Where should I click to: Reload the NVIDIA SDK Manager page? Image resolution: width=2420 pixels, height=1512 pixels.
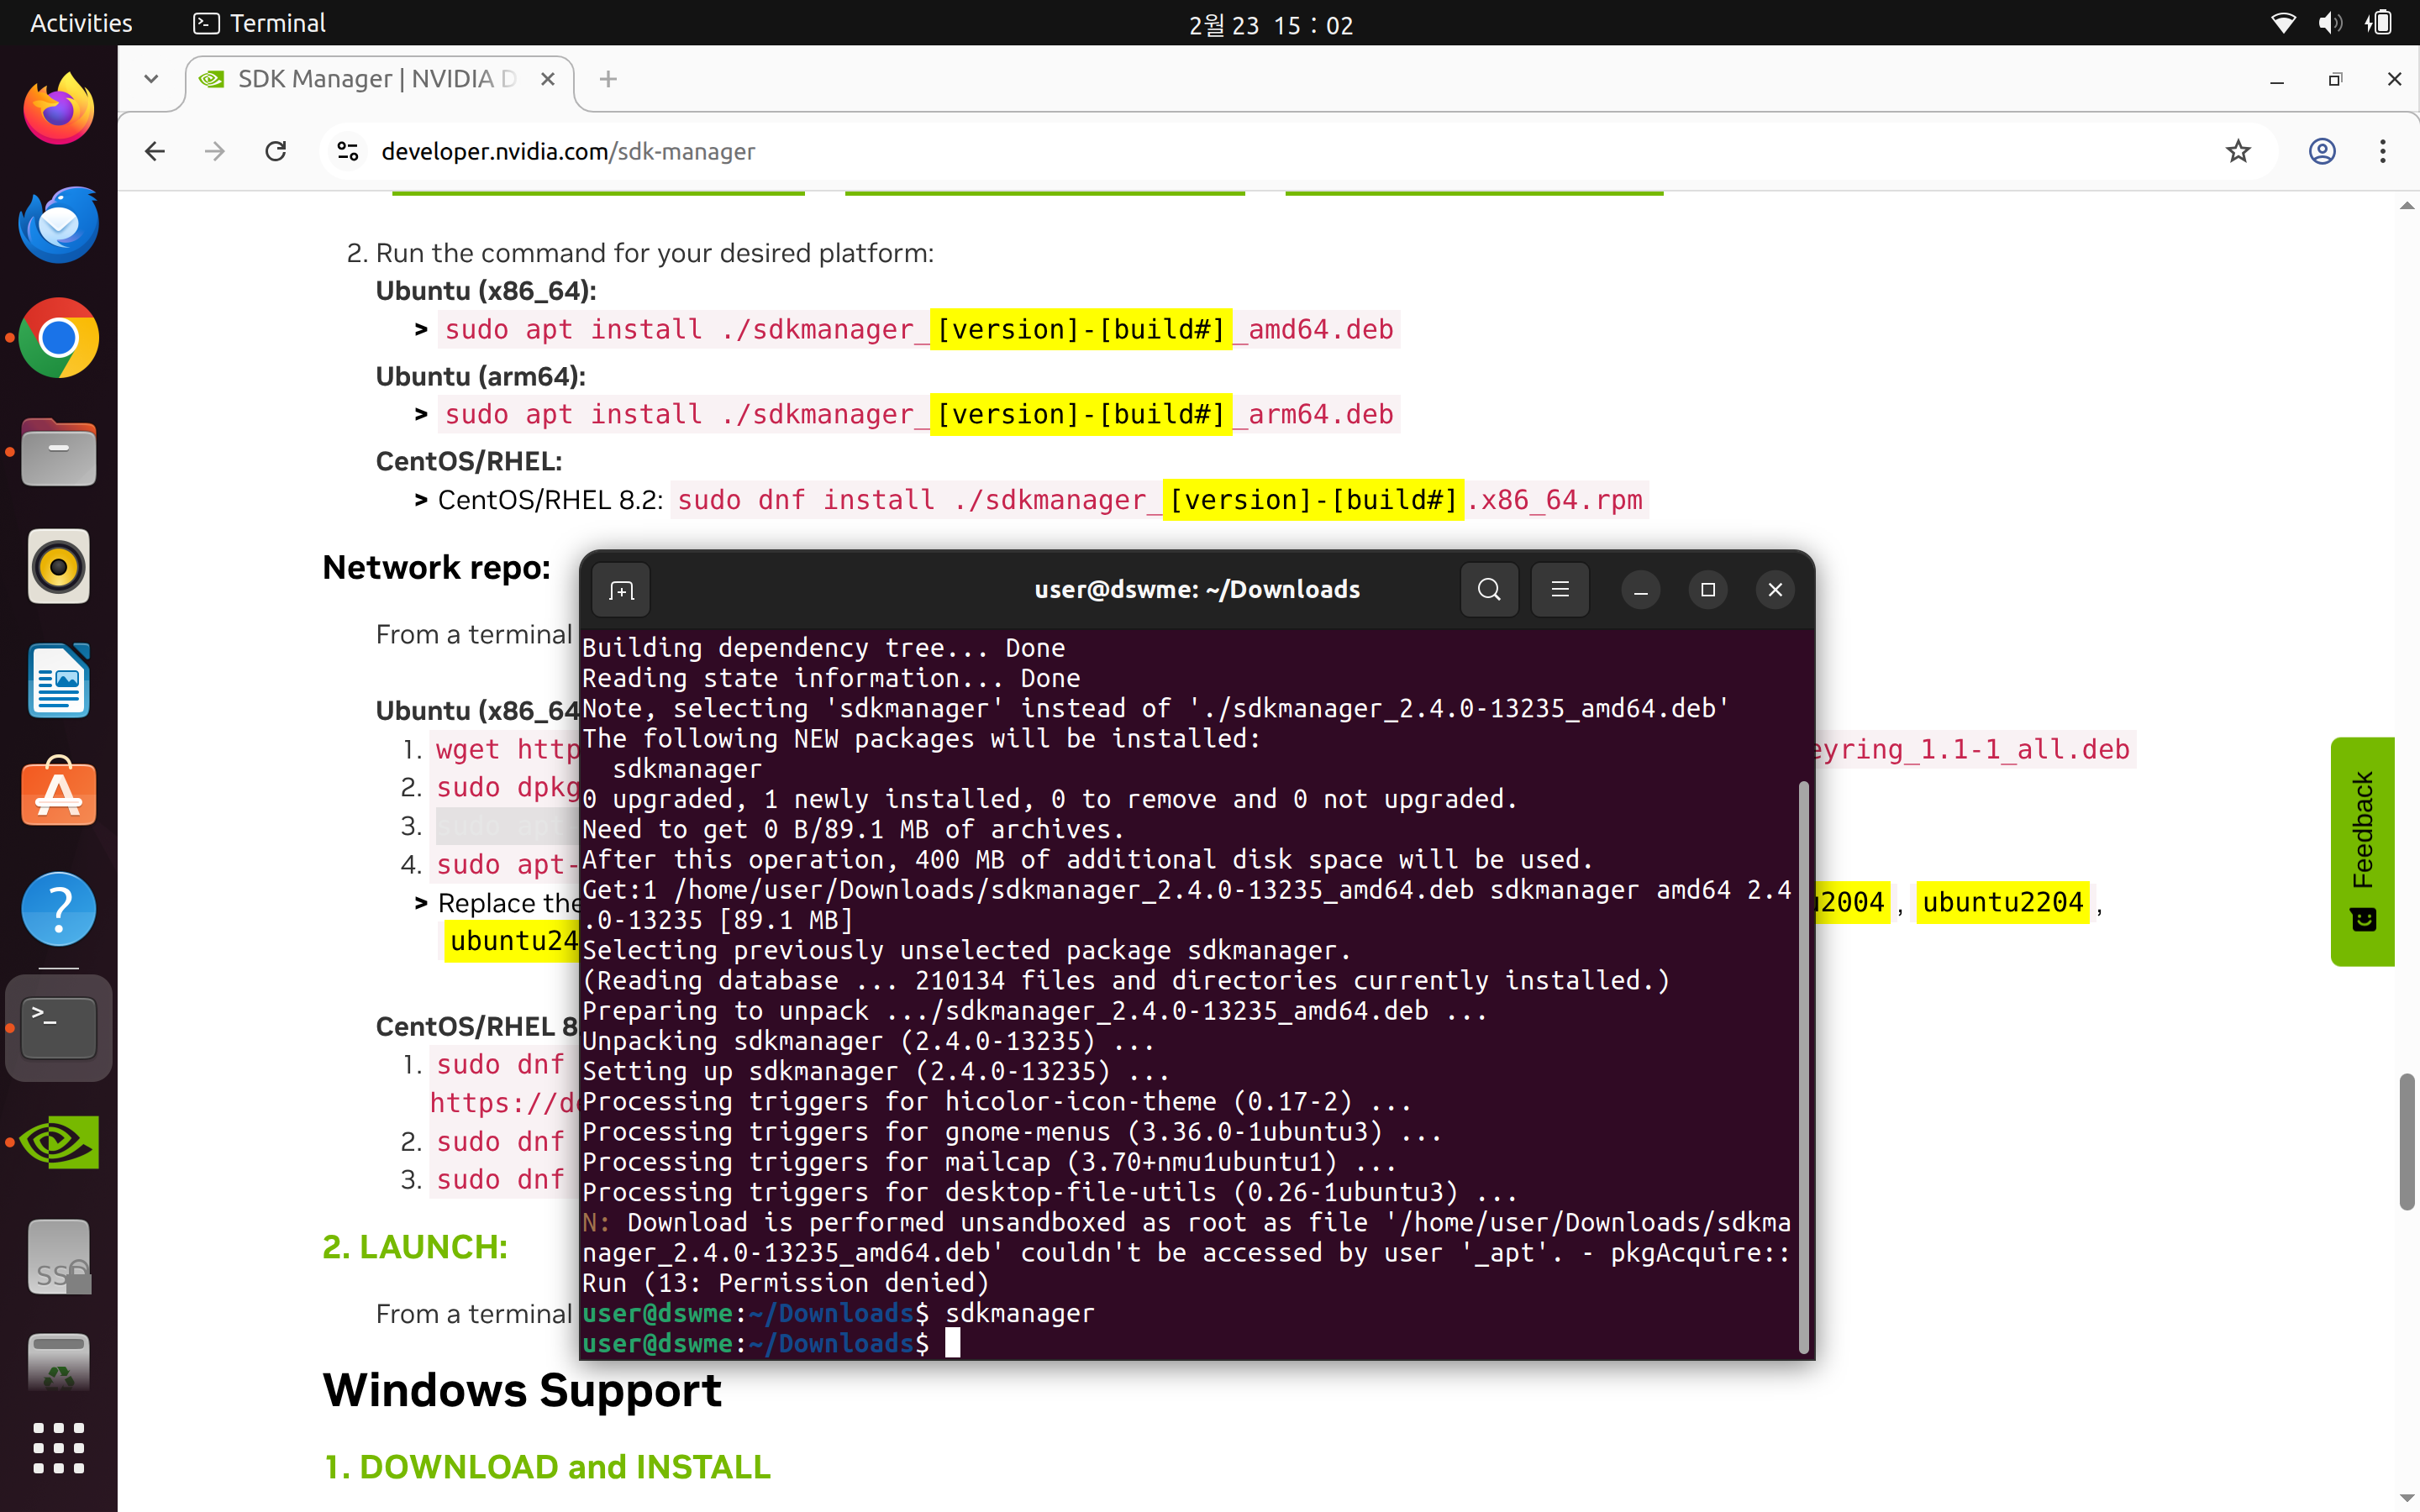tap(276, 151)
